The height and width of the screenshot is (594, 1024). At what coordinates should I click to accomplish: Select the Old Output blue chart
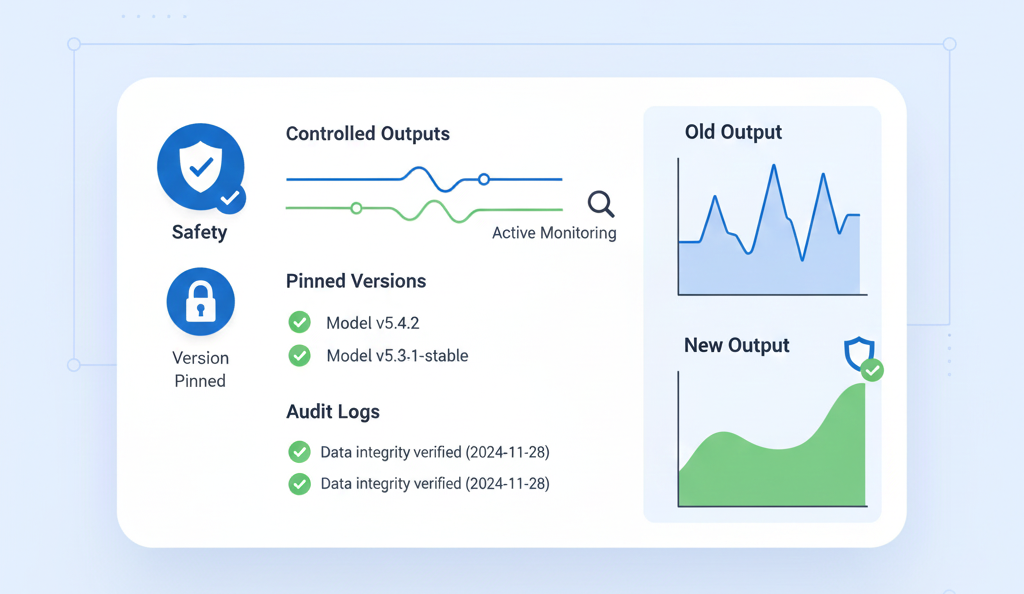772,227
